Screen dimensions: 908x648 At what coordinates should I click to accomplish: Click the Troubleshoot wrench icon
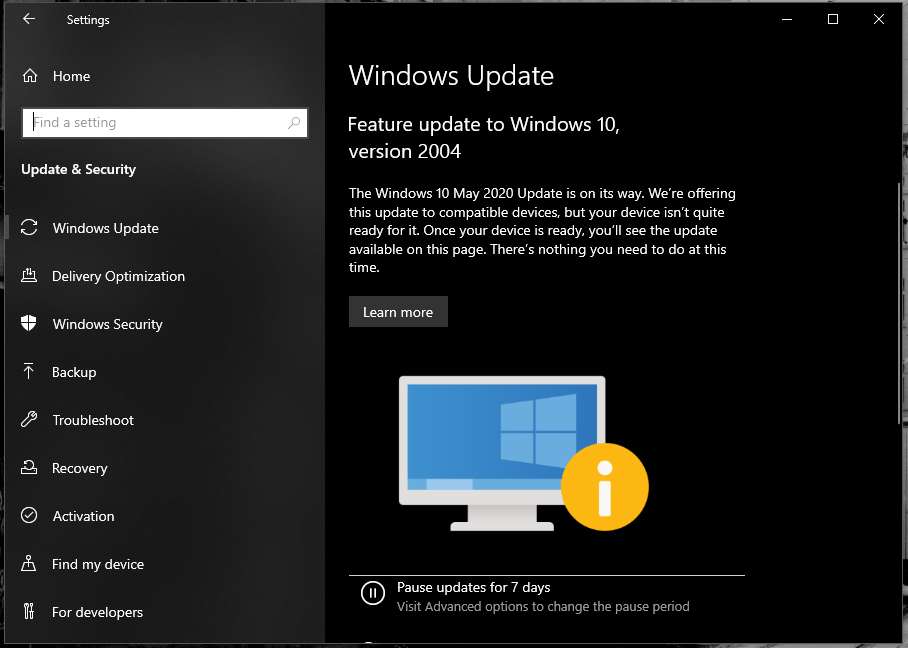[29, 419]
